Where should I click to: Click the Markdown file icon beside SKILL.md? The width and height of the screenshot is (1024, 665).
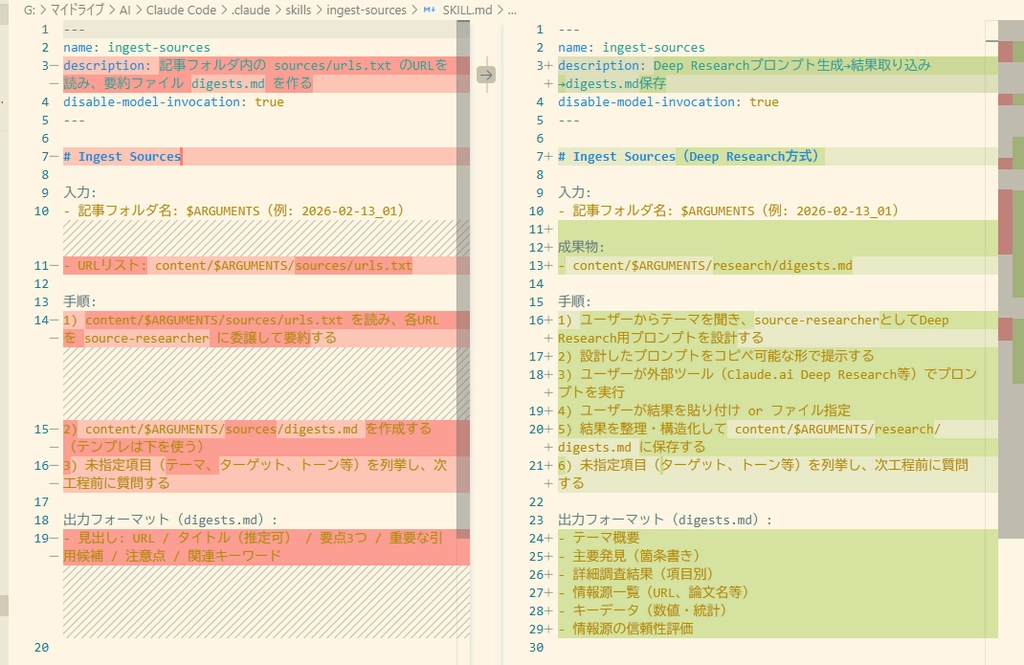point(429,10)
